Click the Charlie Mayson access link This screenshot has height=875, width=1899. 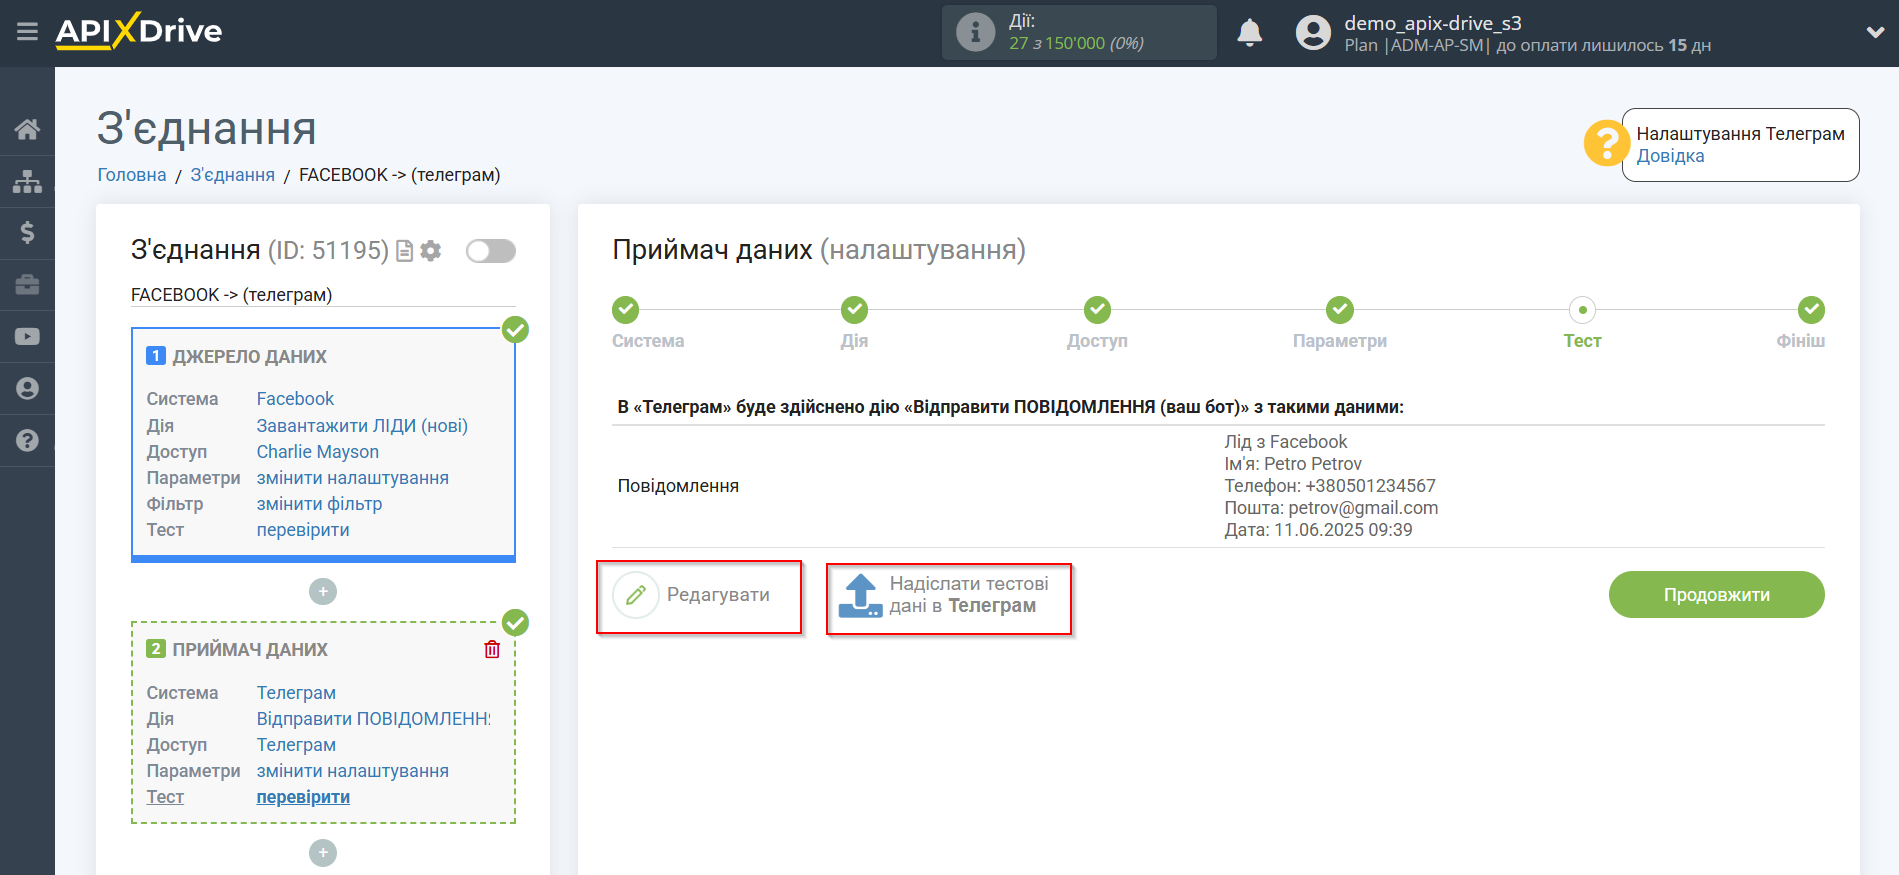(x=318, y=452)
